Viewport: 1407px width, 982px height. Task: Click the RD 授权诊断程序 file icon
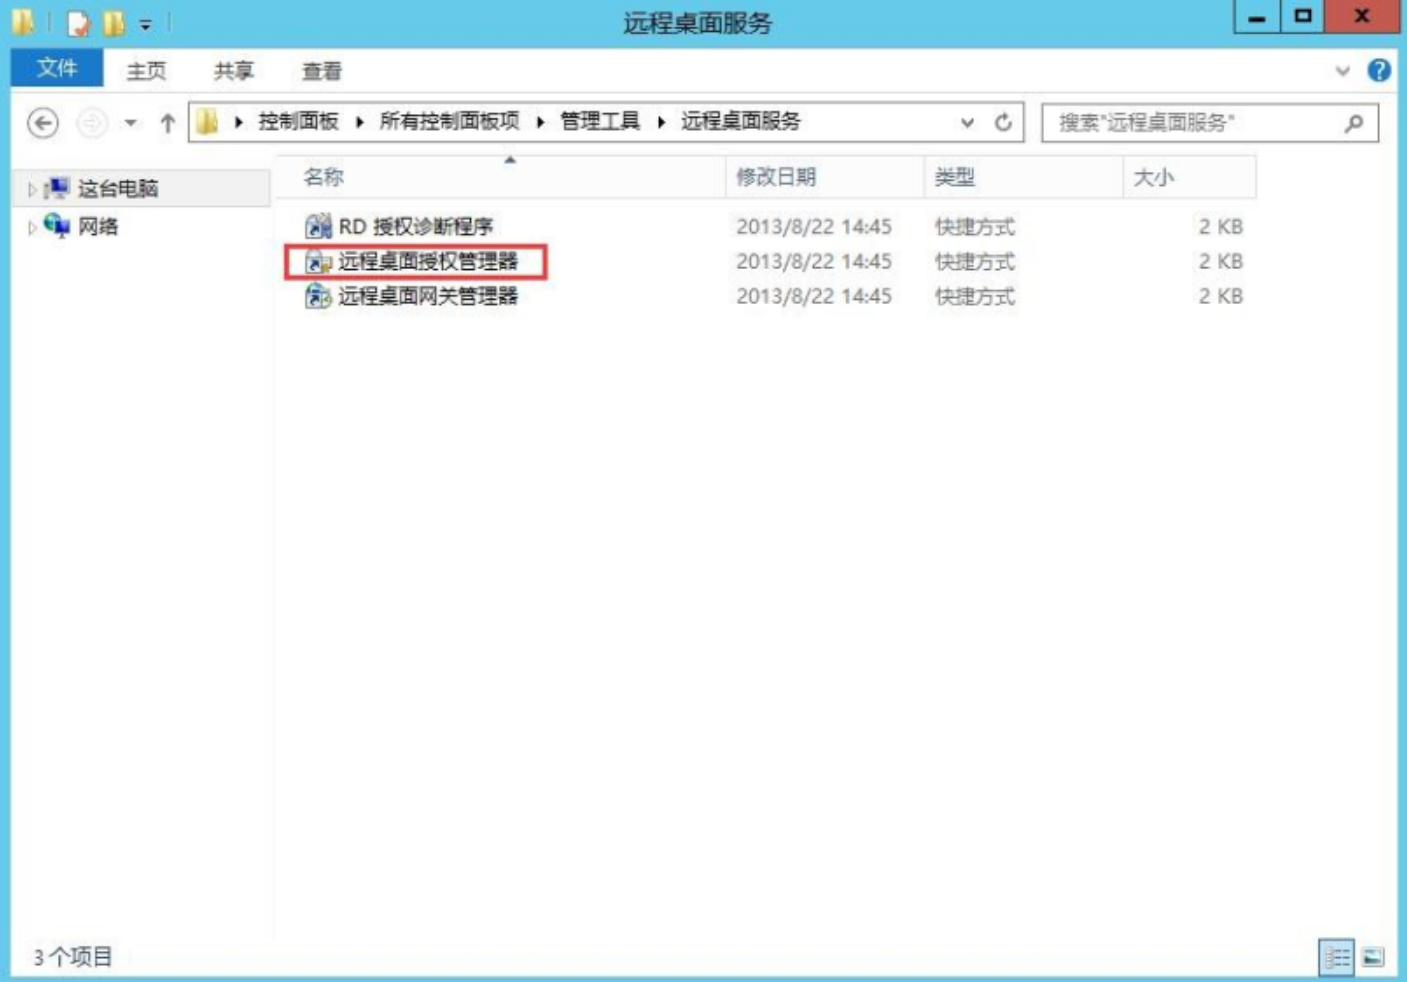pos(318,226)
